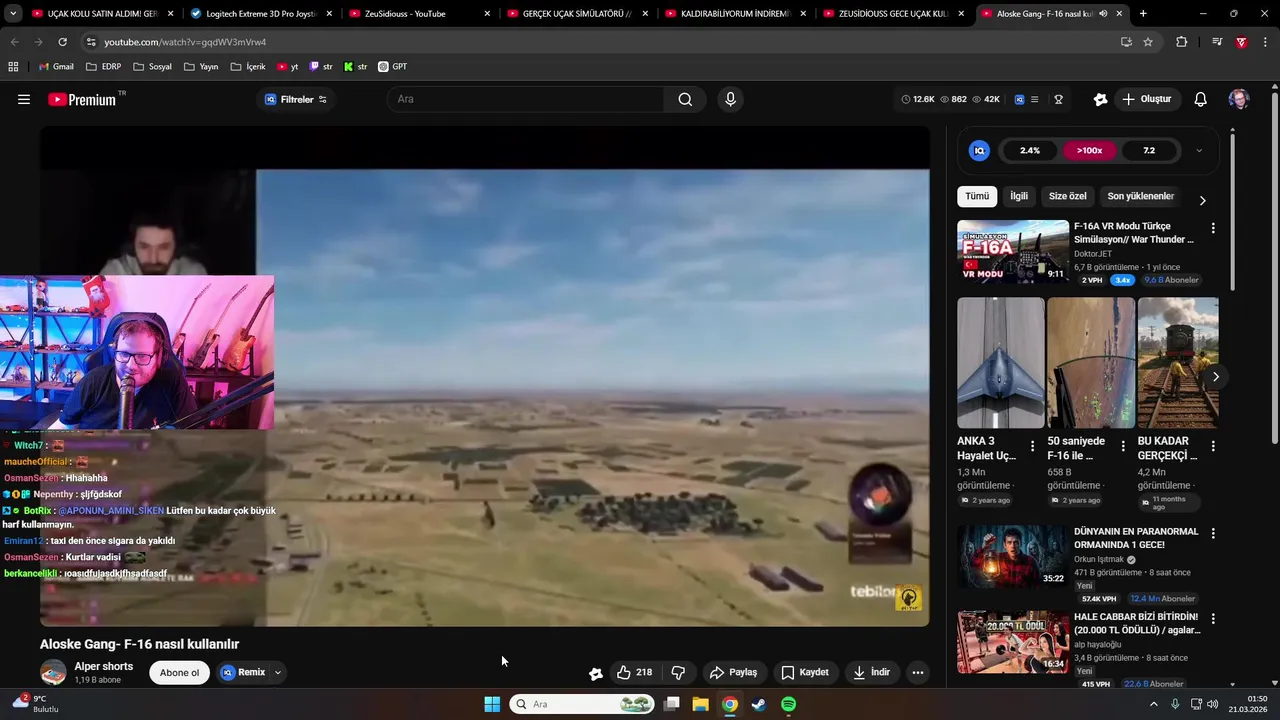Open the channel avatar for Alper shorts
Viewport: 1280px width, 720px height.
click(53, 673)
